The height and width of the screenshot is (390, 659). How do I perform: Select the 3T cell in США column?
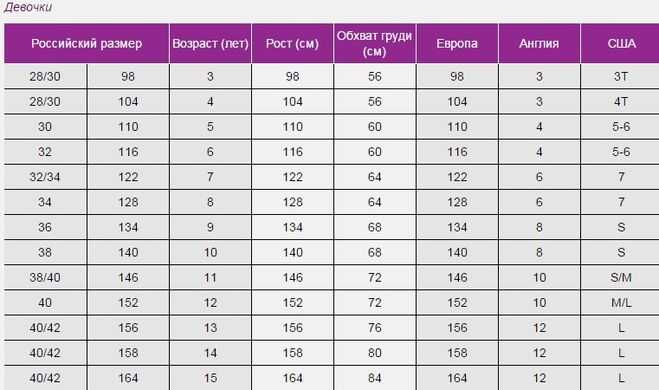620,76
